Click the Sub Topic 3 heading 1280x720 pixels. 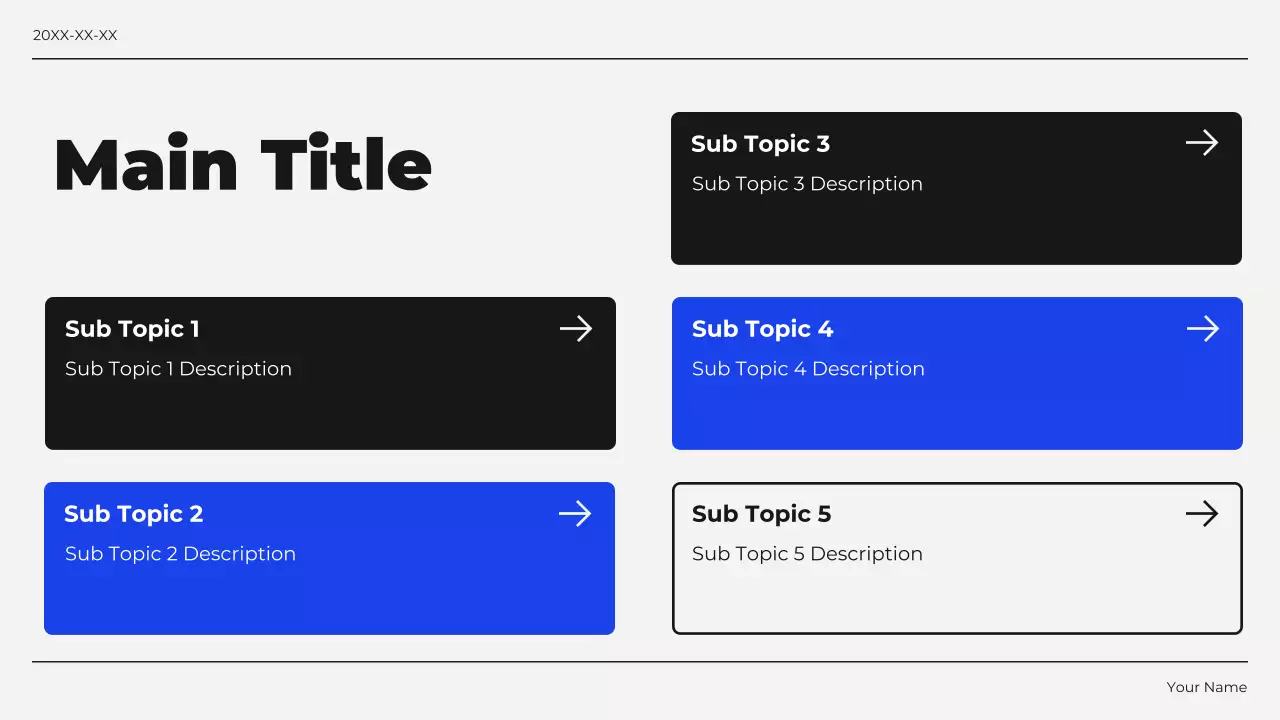pos(760,144)
